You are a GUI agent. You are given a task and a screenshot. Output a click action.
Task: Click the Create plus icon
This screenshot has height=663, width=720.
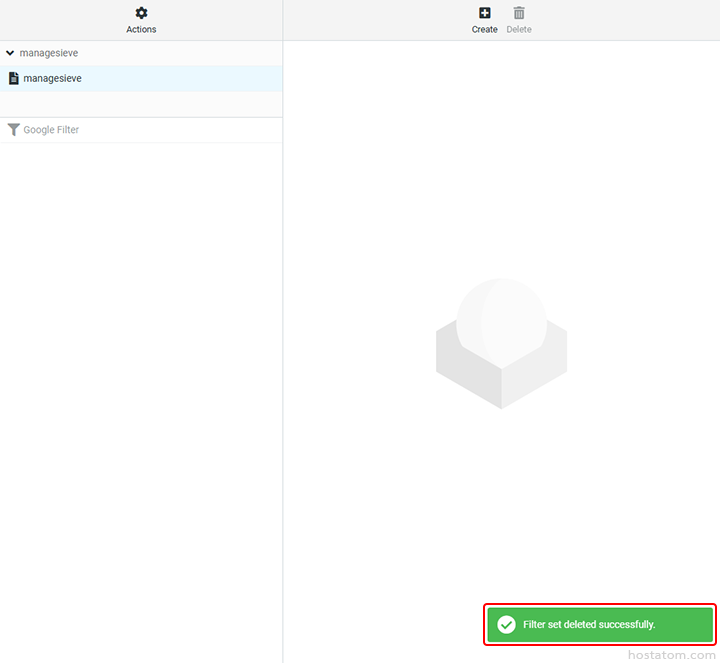[485, 13]
